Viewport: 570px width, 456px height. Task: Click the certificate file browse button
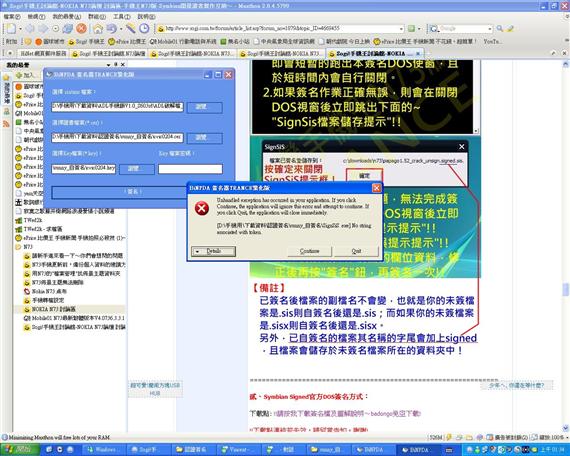click(205, 137)
